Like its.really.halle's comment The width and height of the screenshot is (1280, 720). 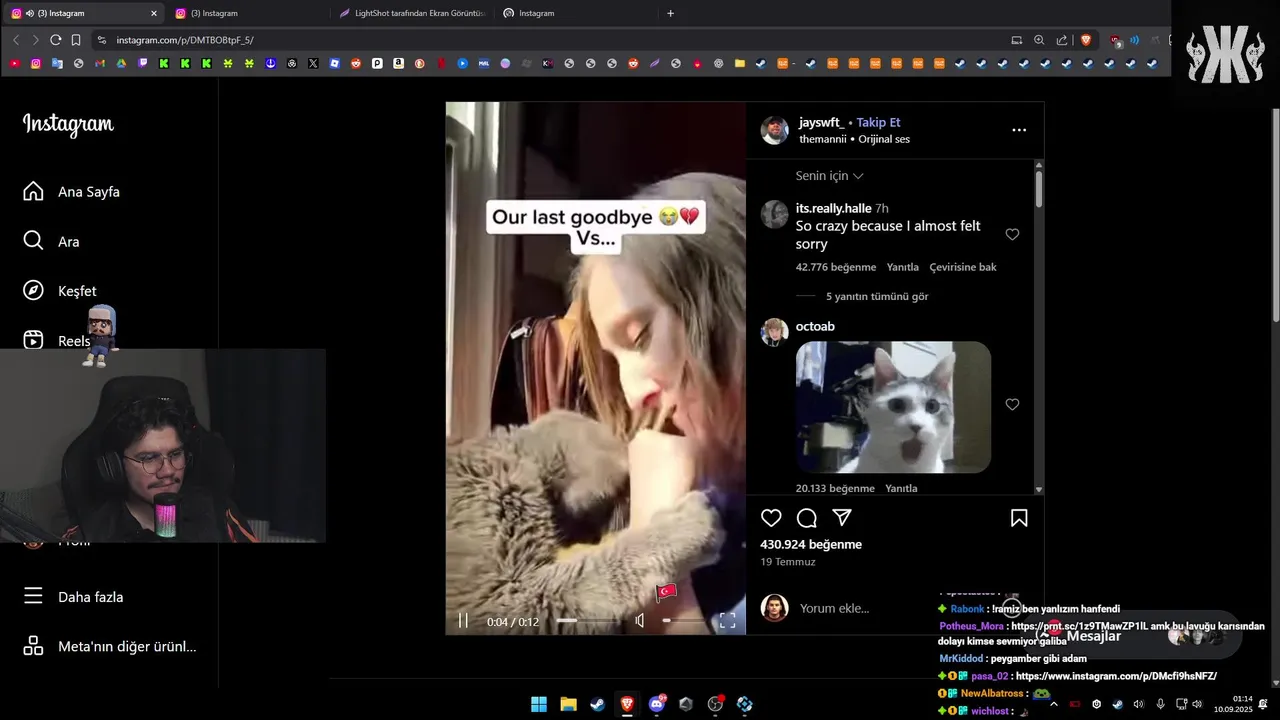(x=1012, y=234)
